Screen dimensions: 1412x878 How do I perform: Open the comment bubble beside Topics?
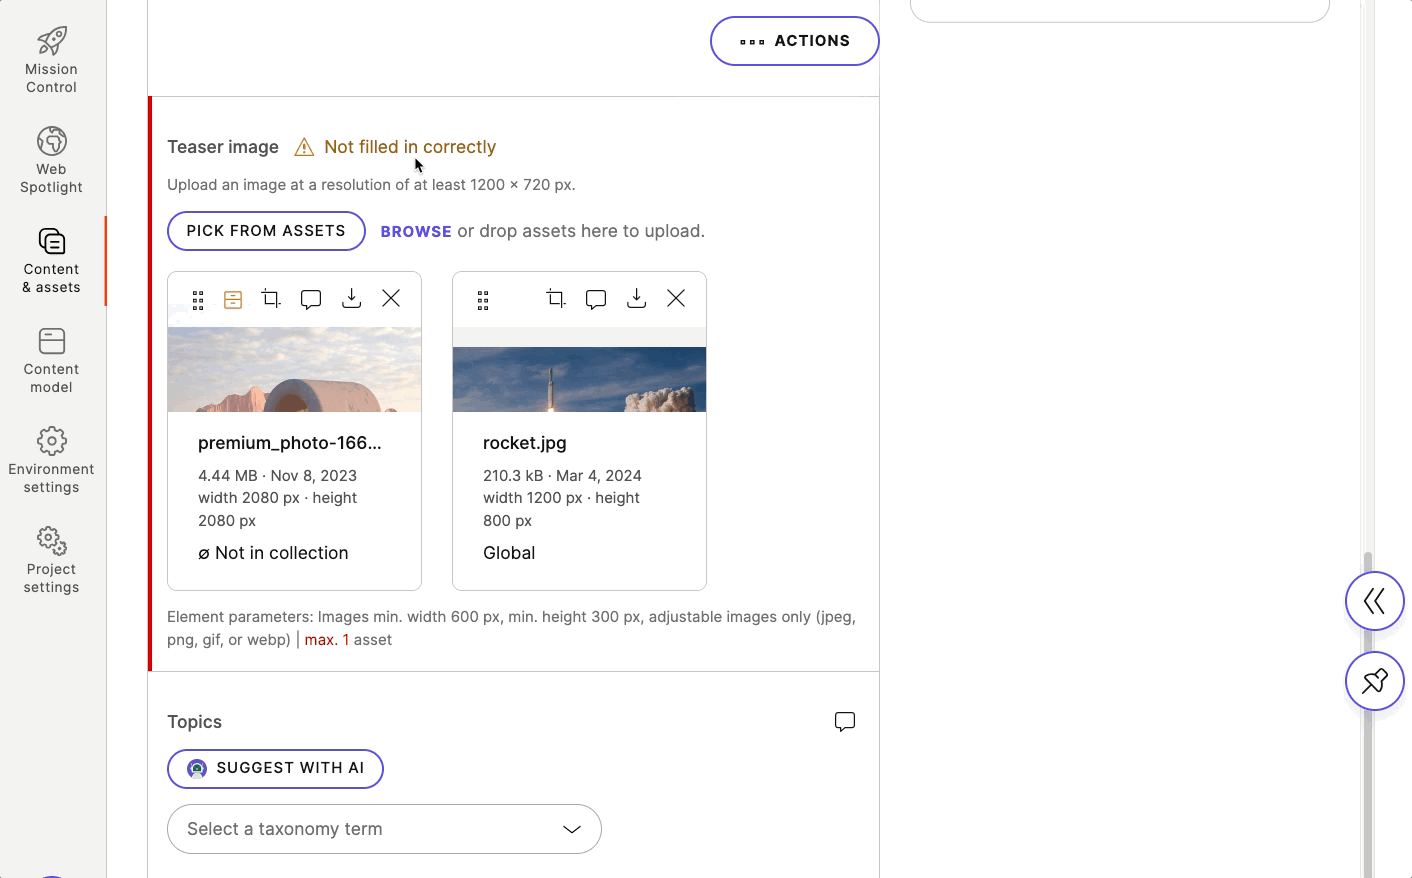coord(845,721)
